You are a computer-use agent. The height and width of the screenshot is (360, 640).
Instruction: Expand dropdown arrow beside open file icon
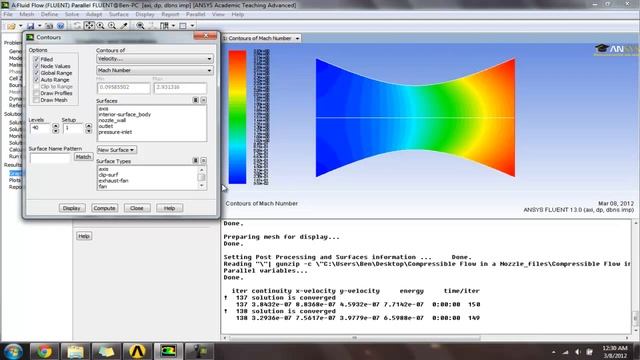click(x=20, y=26)
